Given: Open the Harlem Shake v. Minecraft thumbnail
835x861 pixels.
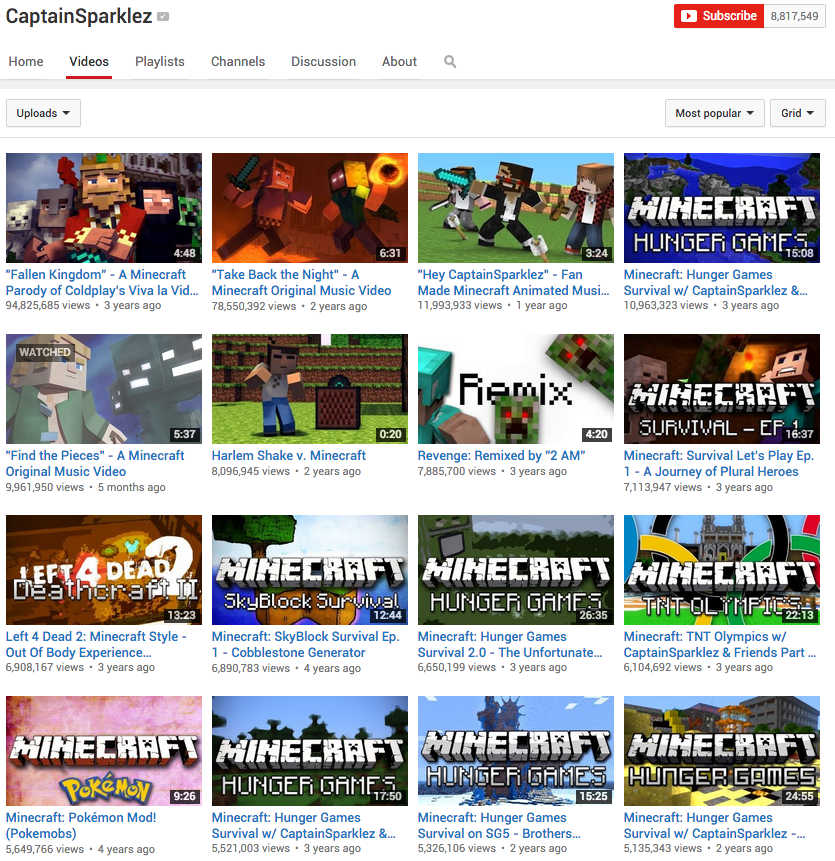Looking at the screenshot, I should (310, 389).
